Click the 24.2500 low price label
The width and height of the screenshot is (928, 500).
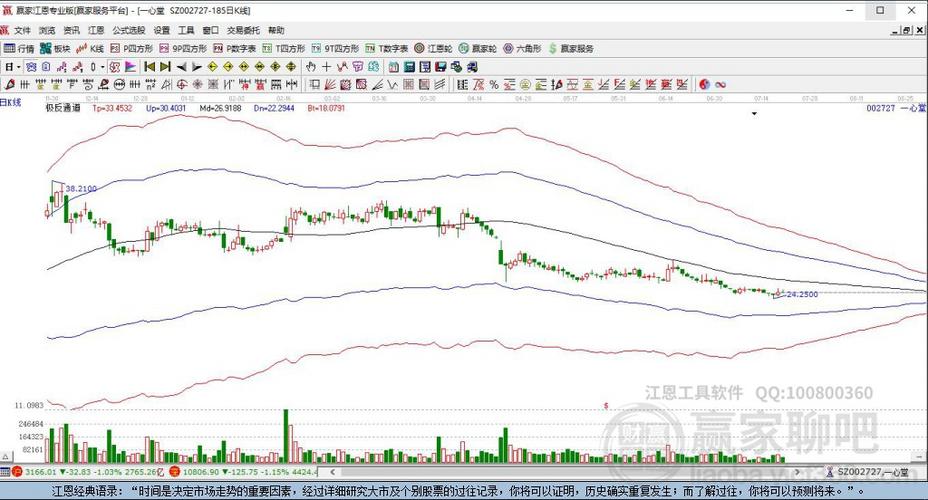point(802,294)
